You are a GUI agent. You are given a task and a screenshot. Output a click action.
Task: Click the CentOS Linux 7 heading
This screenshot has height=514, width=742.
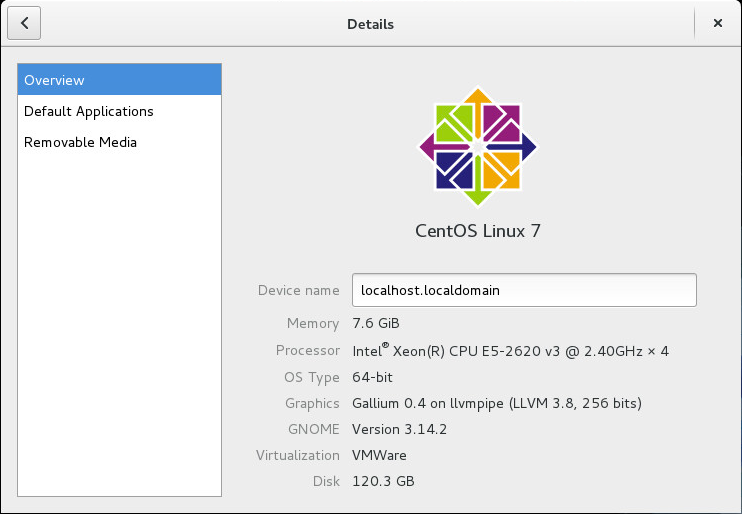tap(478, 231)
